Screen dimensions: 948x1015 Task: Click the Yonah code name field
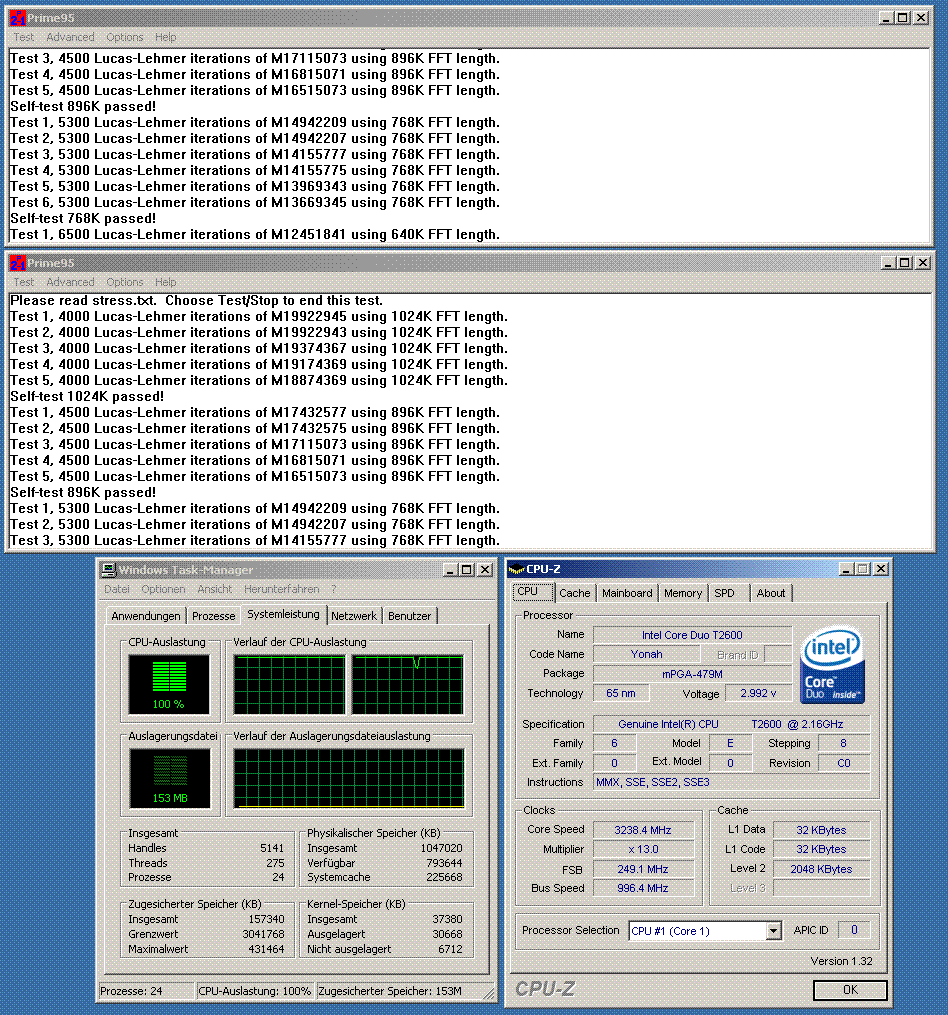click(x=646, y=654)
